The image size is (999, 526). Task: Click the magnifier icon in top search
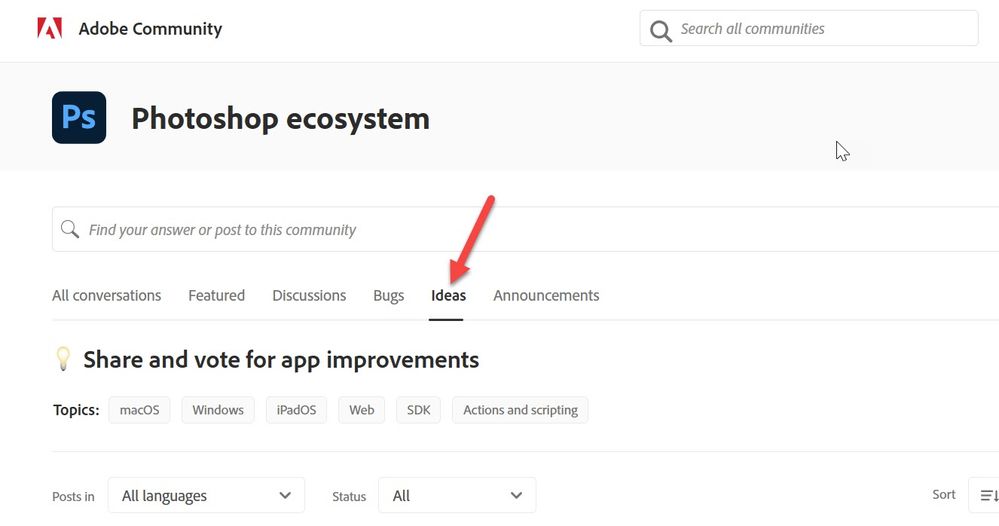coord(661,30)
